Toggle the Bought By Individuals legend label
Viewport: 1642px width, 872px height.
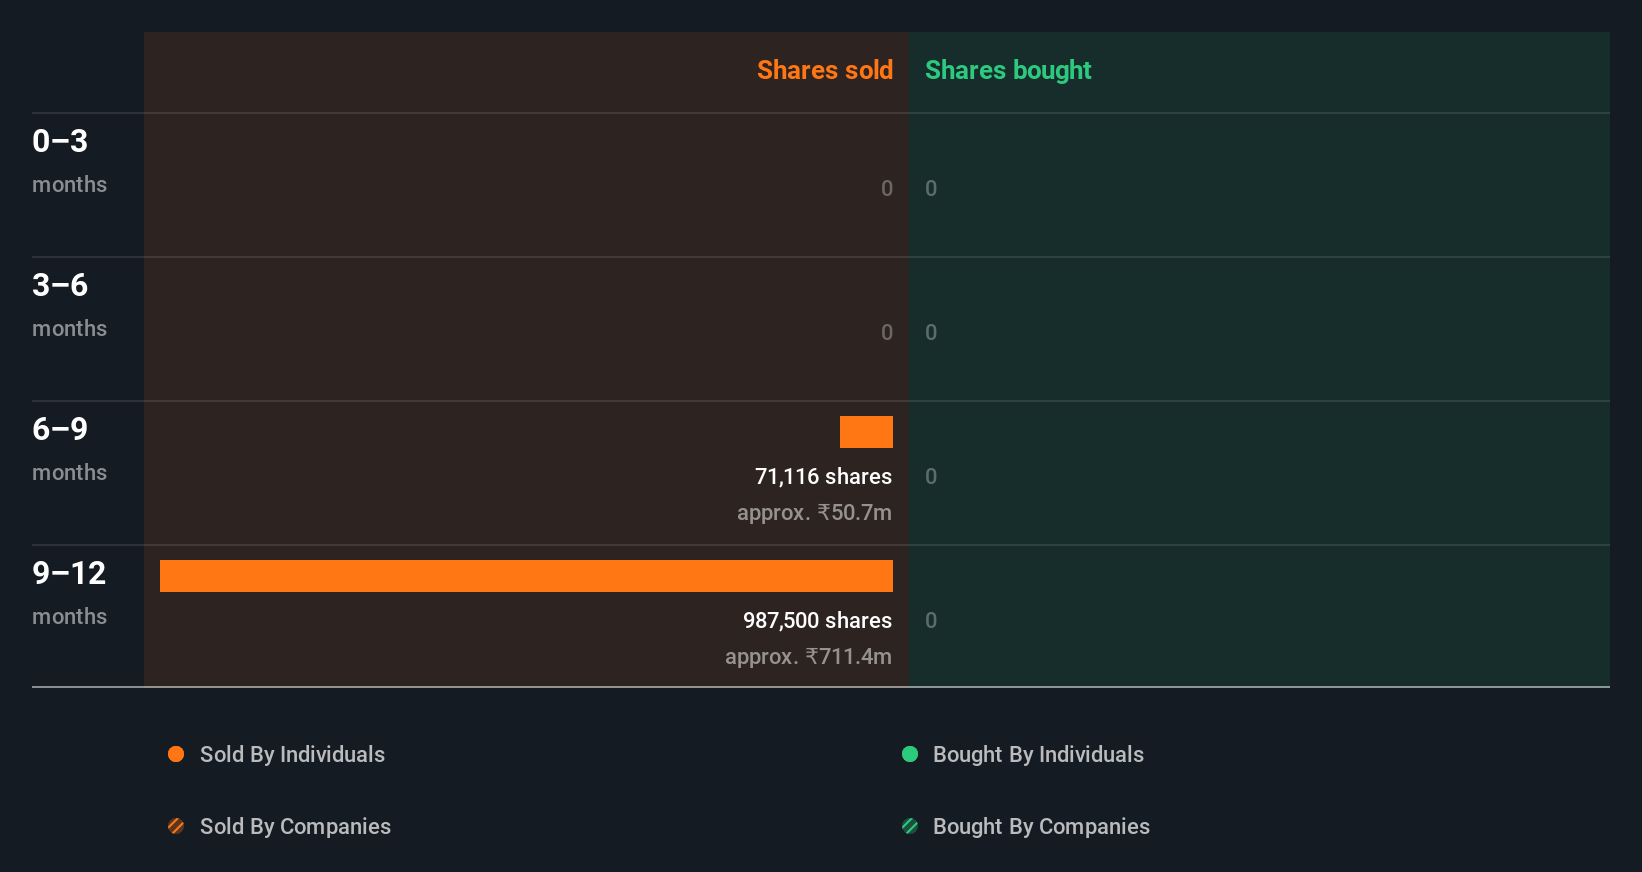point(1038,754)
